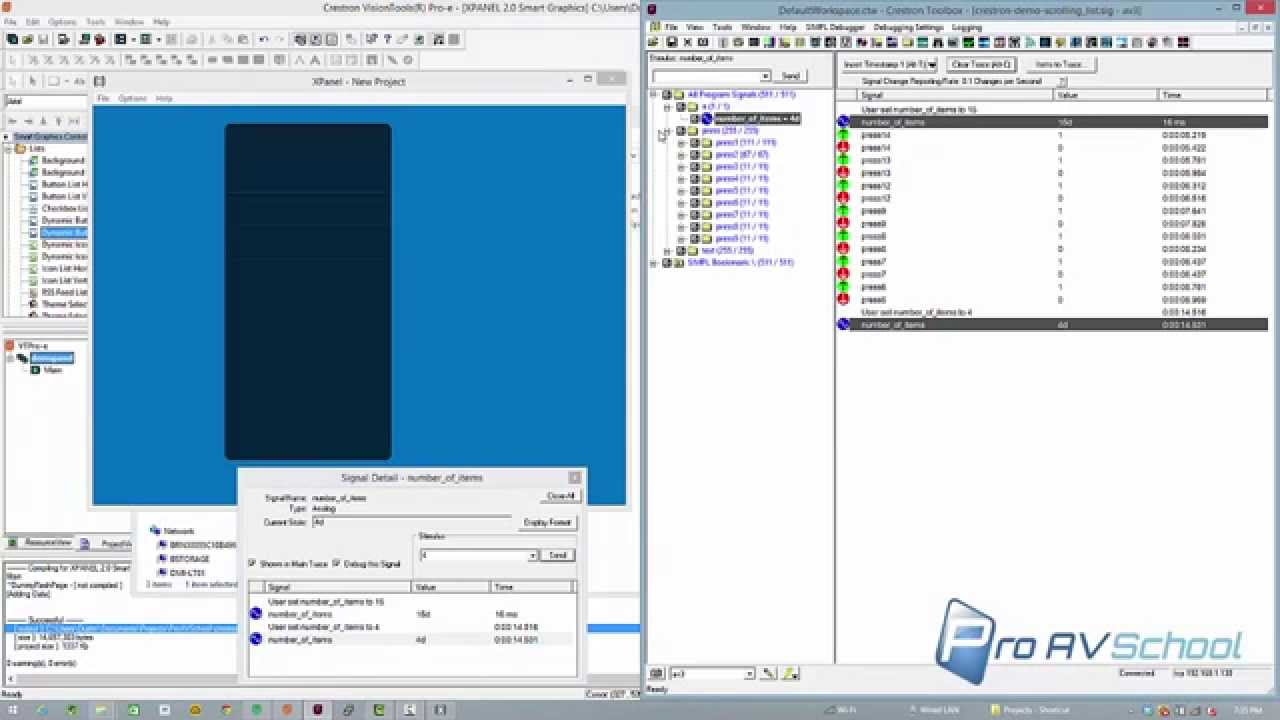Toggle Shown in Main Trace checkbox
Image resolution: width=1280 pixels, height=720 pixels.
pyautogui.click(x=252, y=564)
